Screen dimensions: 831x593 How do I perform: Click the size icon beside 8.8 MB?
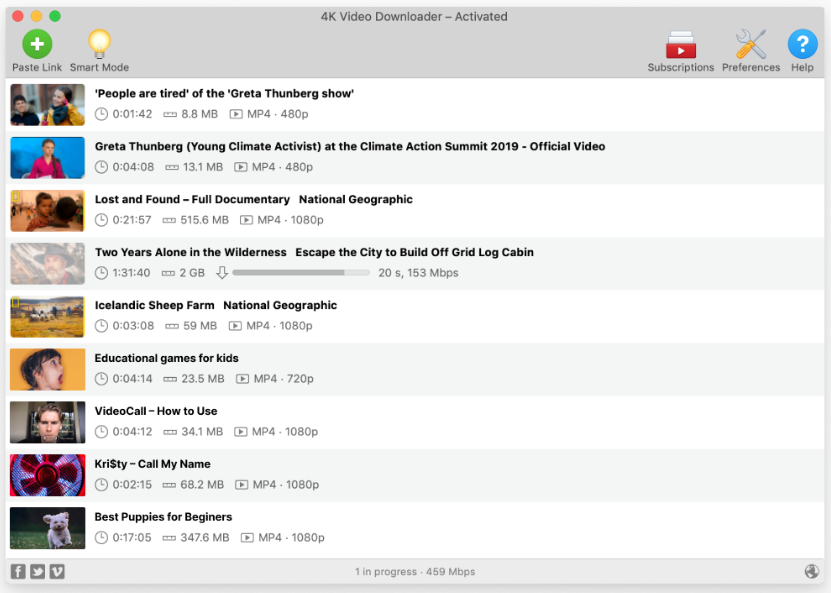pos(170,114)
